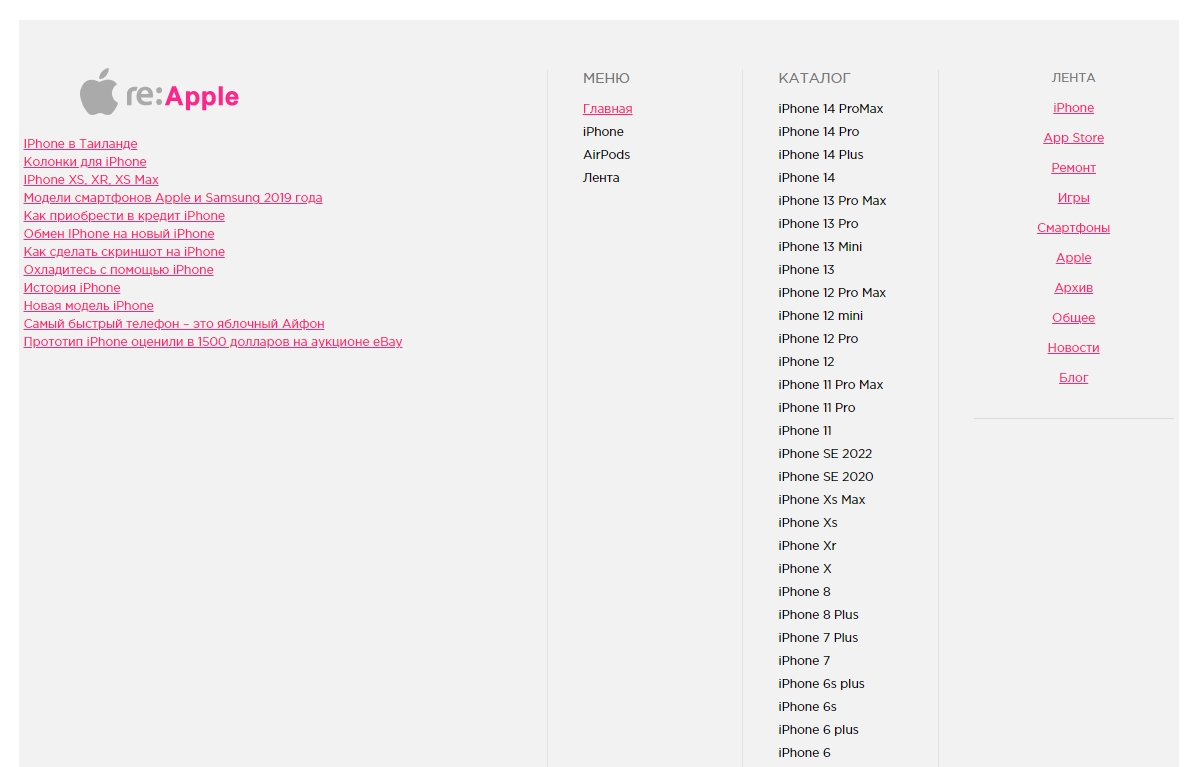Click the re:Apple logo

pyautogui.click(x=159, y=93)
